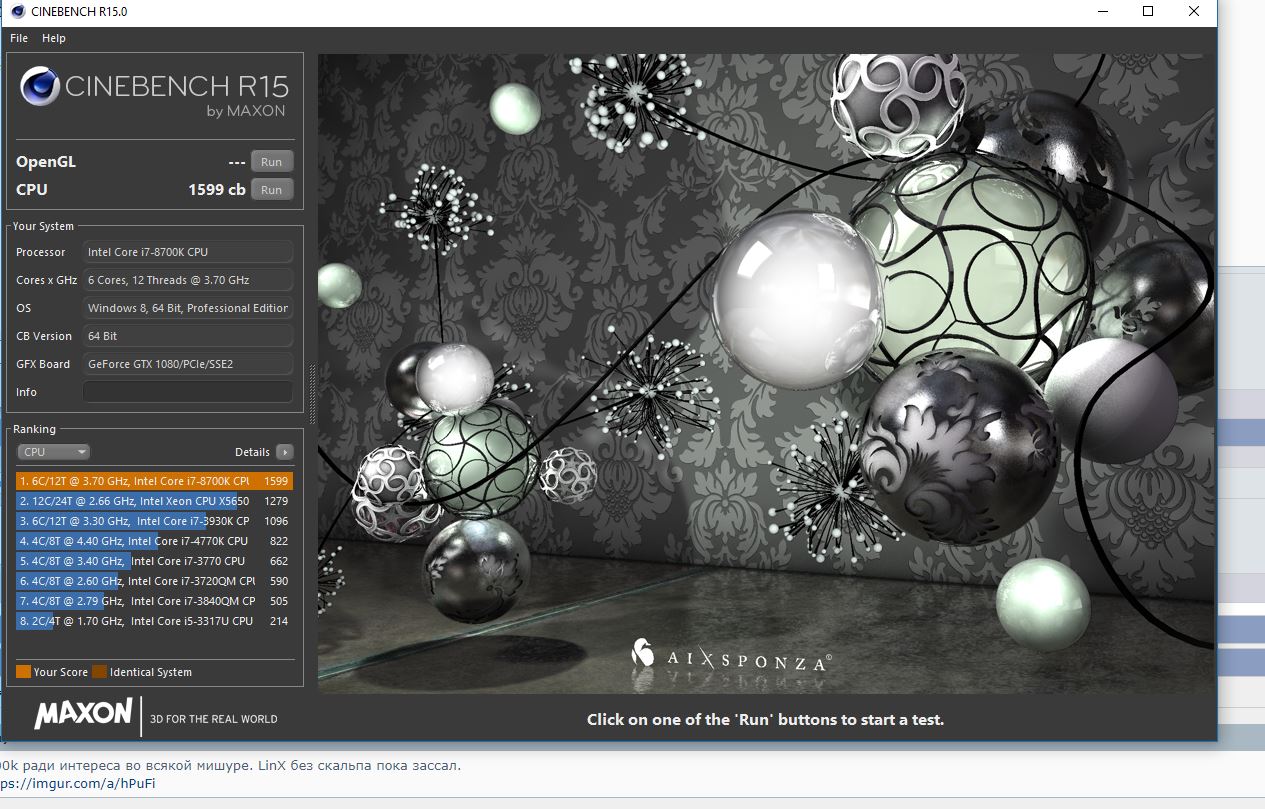Close the Cinebench window

click(x=1194, y=12)
